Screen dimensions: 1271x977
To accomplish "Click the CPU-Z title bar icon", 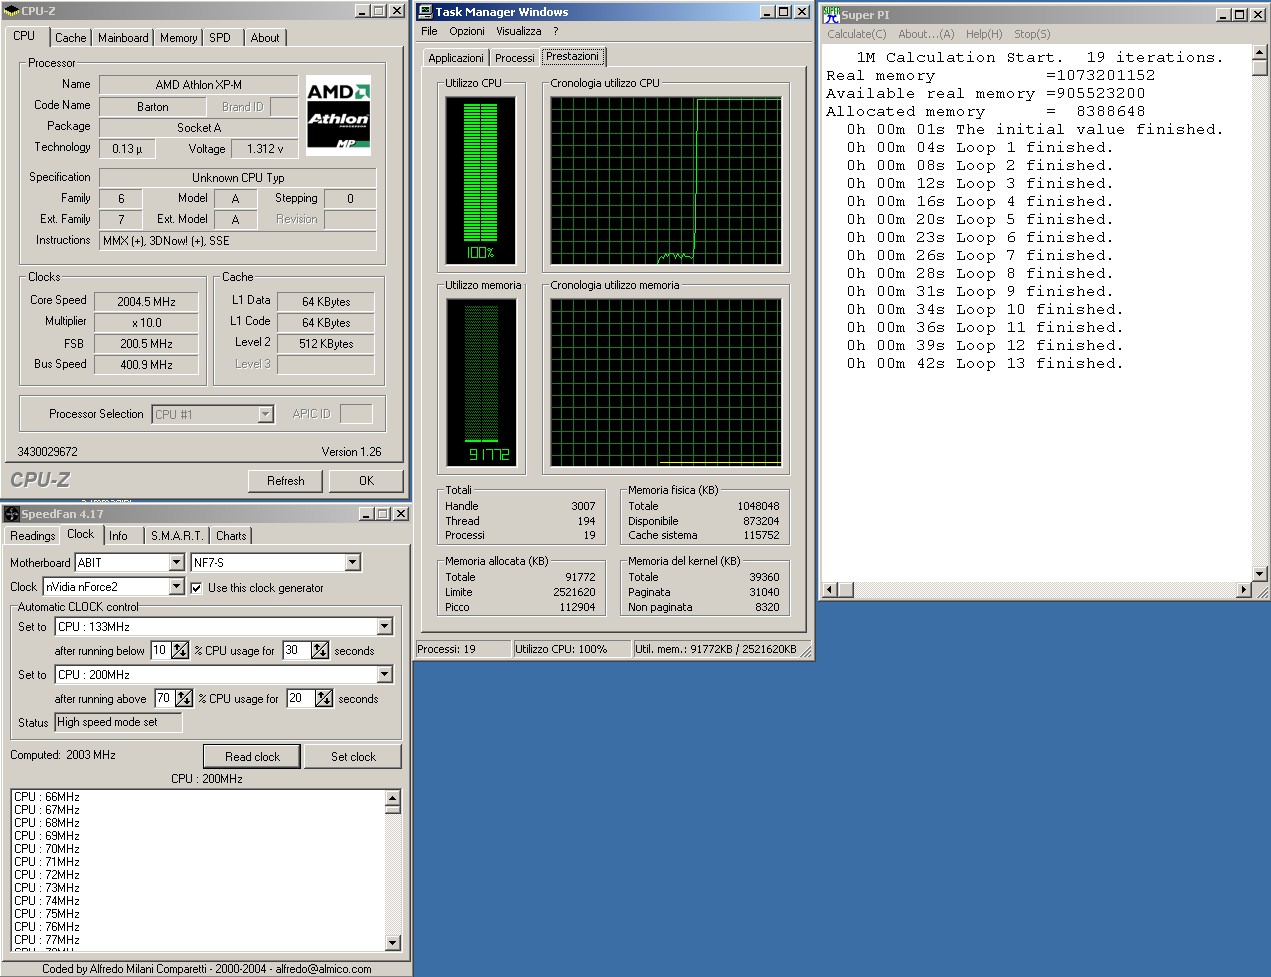I will coord(12,11).
